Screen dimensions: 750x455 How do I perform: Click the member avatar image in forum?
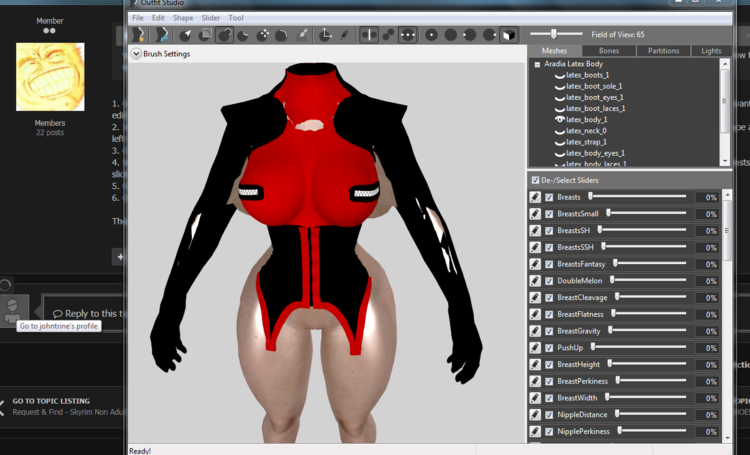click(50, 77)
